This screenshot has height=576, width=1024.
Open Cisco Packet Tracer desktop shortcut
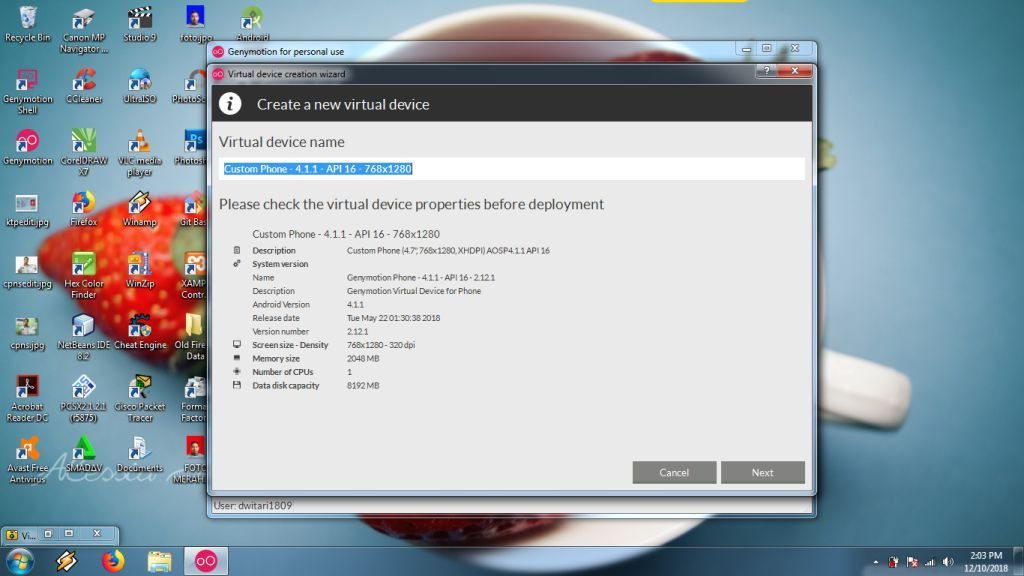coord(140,398)
